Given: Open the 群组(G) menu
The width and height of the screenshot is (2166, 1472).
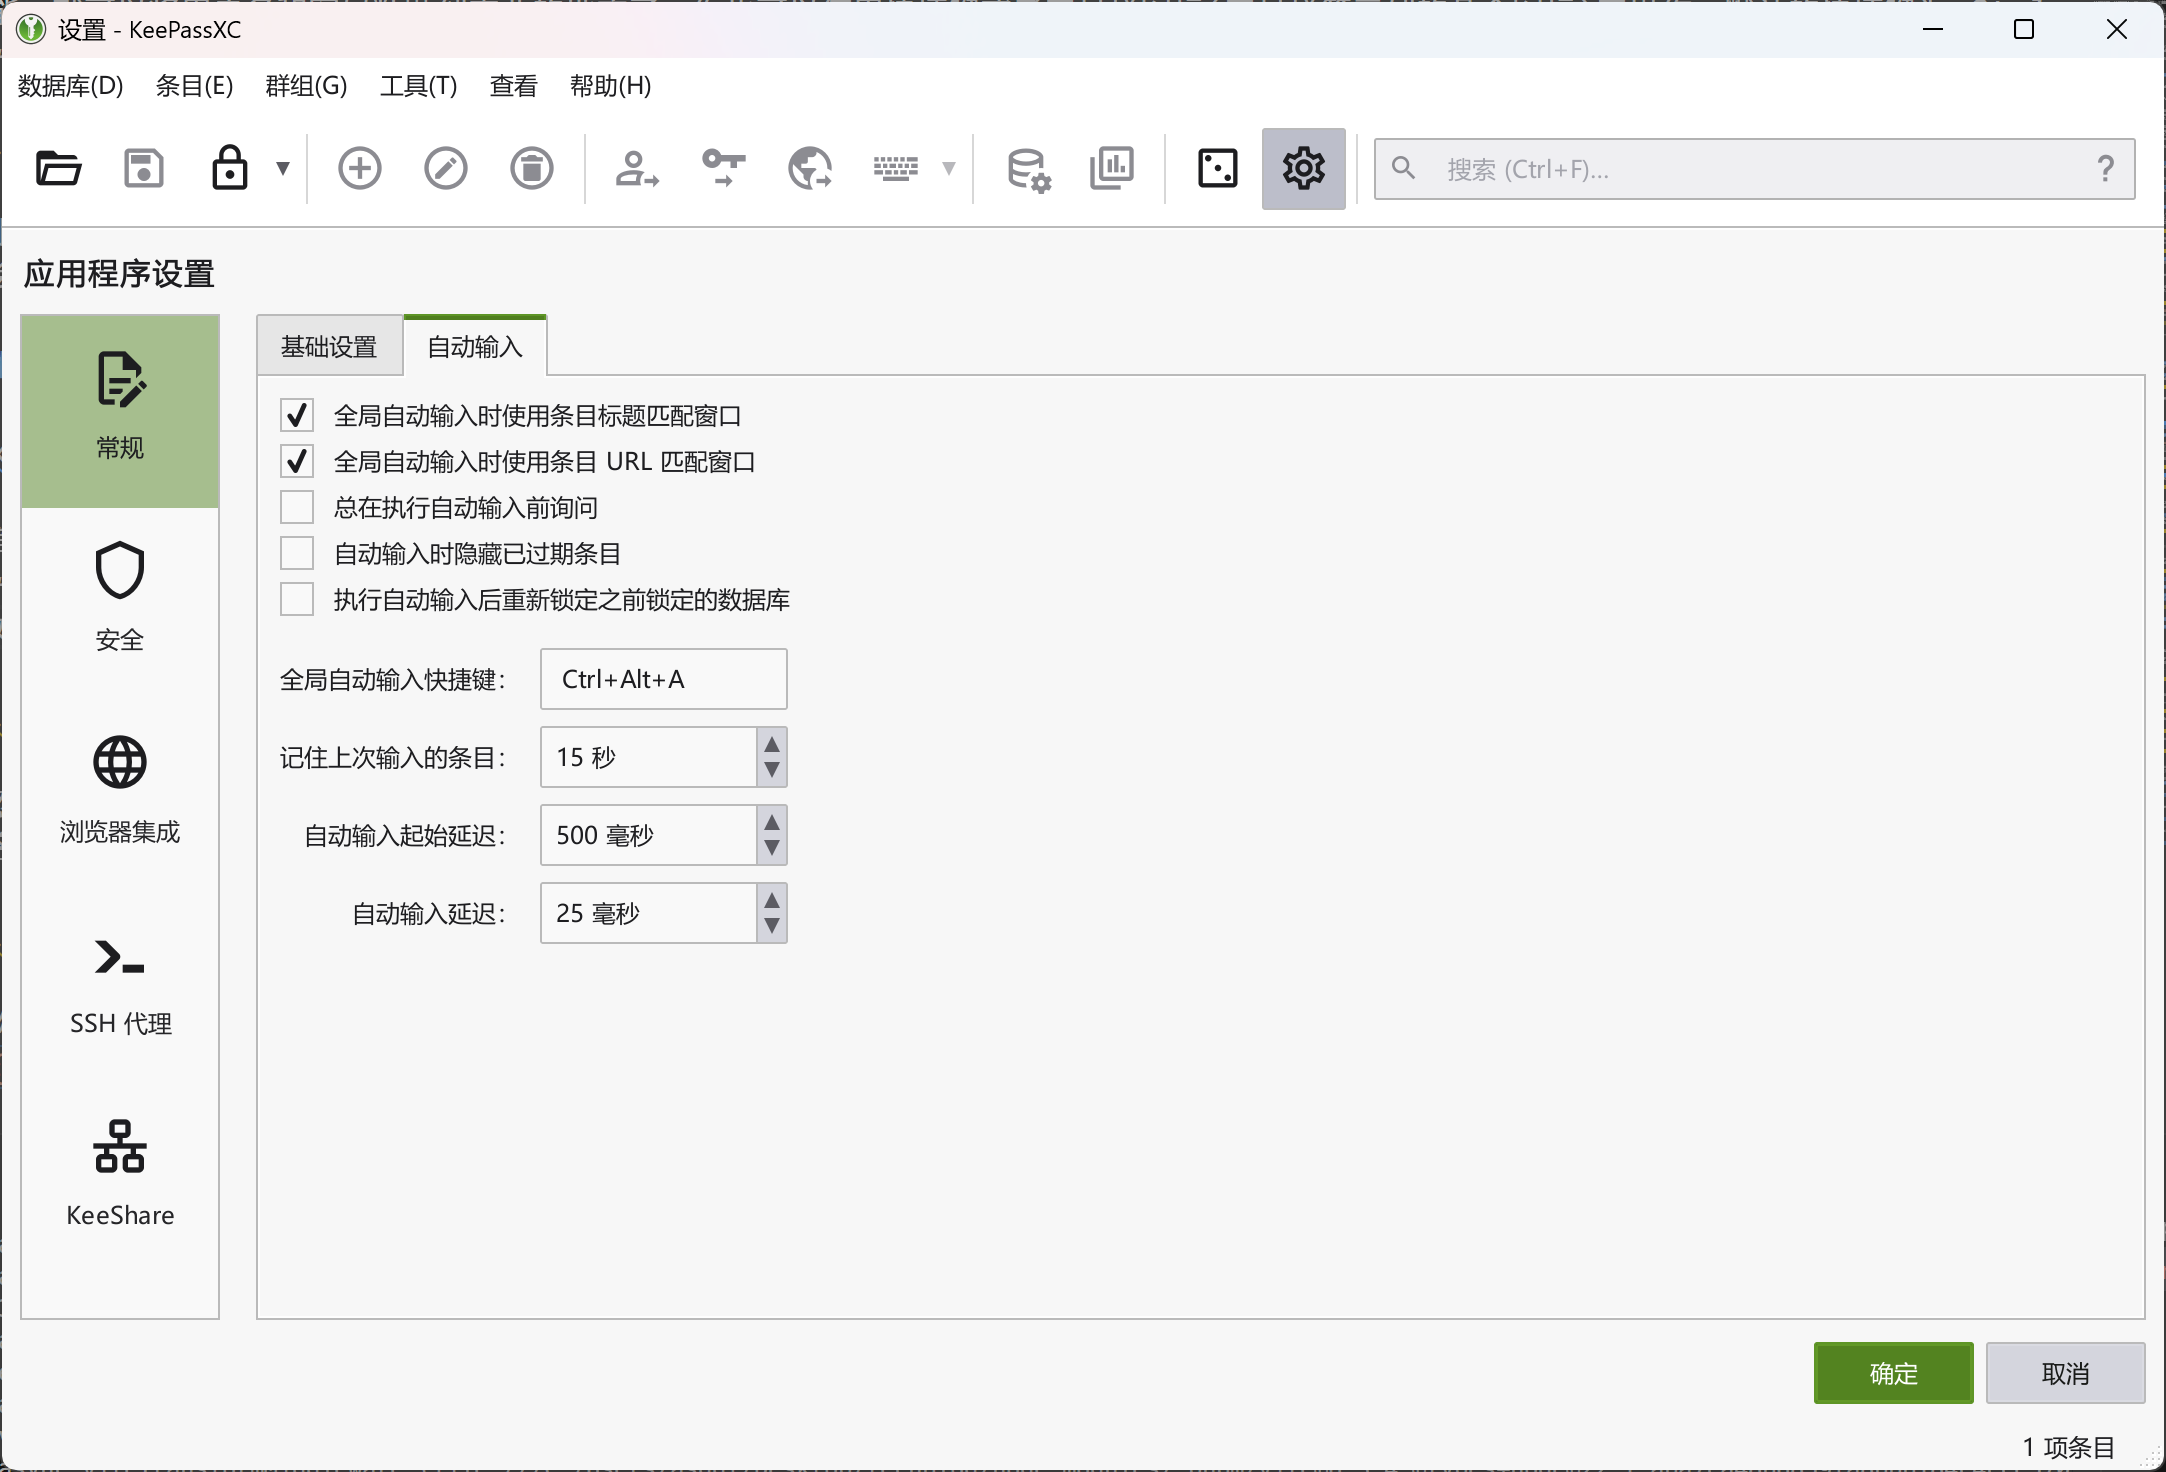Looking at the screenshot, I should point(306,86).
